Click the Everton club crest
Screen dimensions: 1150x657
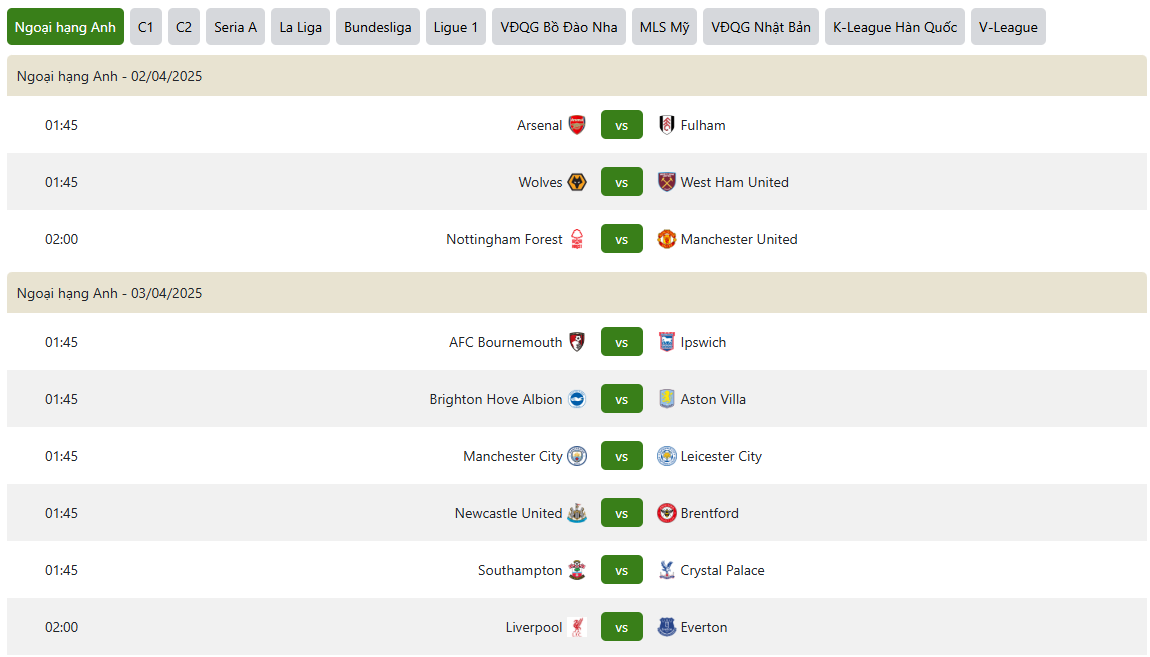666,627
